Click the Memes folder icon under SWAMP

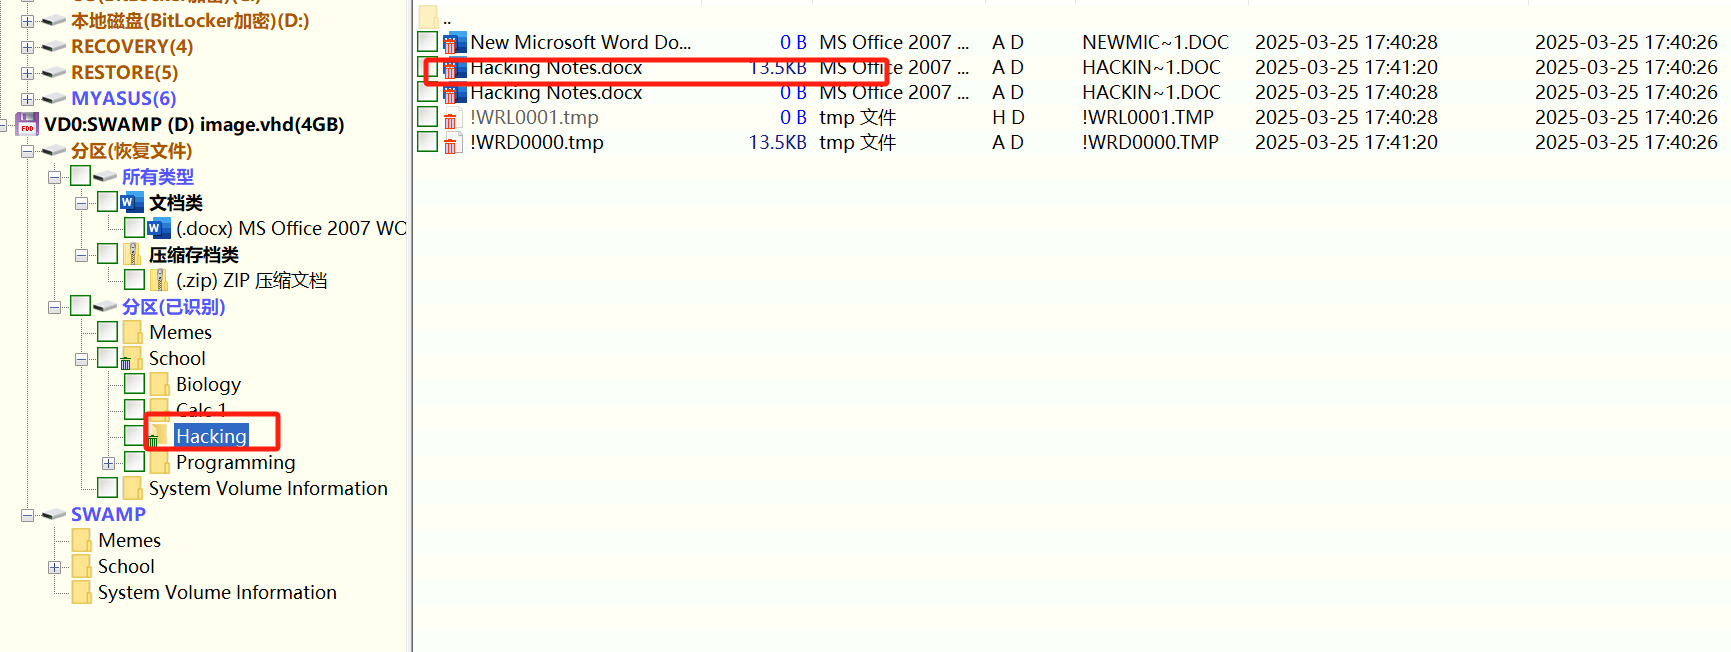pyautogui.click(x=82, y=540)
